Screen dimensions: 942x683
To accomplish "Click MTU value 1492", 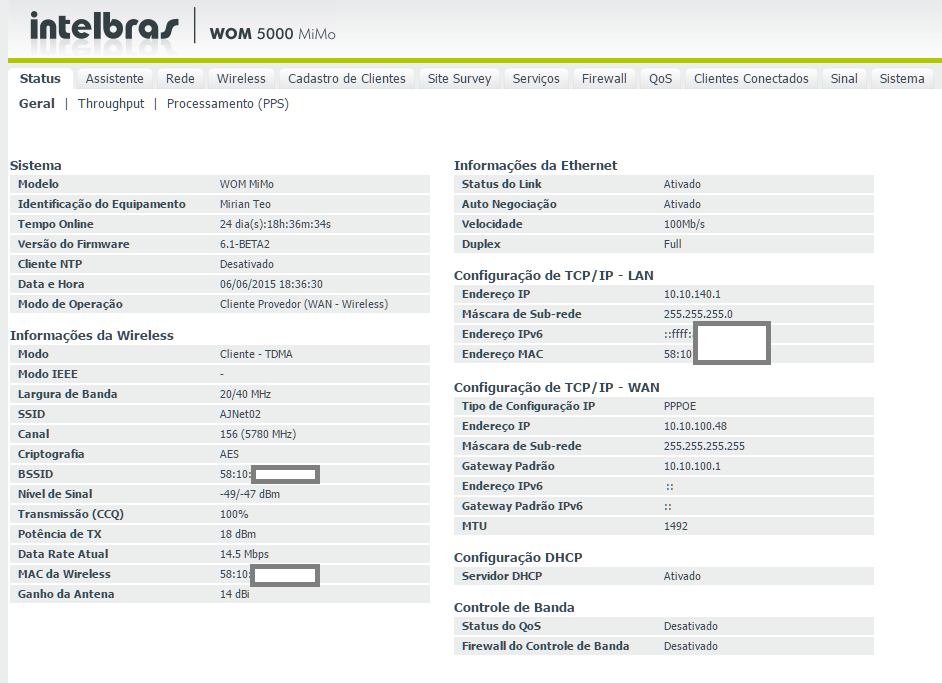I will click(x=675, y=526).
